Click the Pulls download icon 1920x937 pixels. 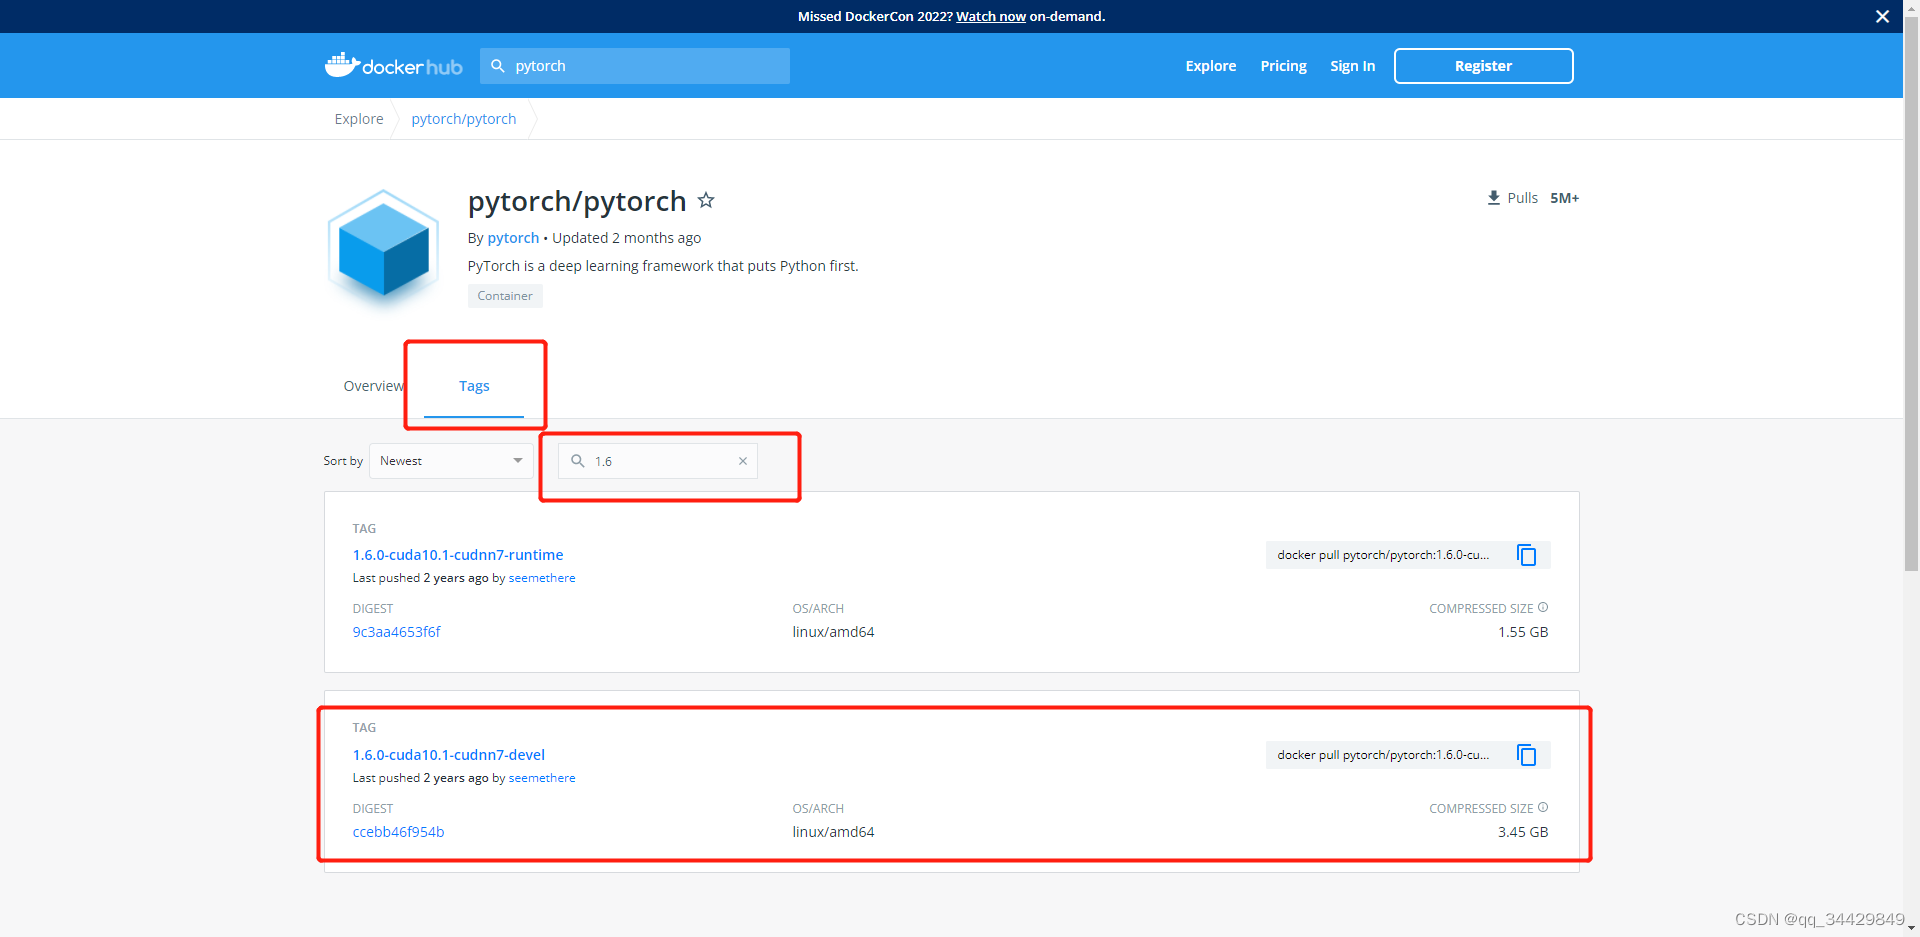click(x=1494, y=197)
